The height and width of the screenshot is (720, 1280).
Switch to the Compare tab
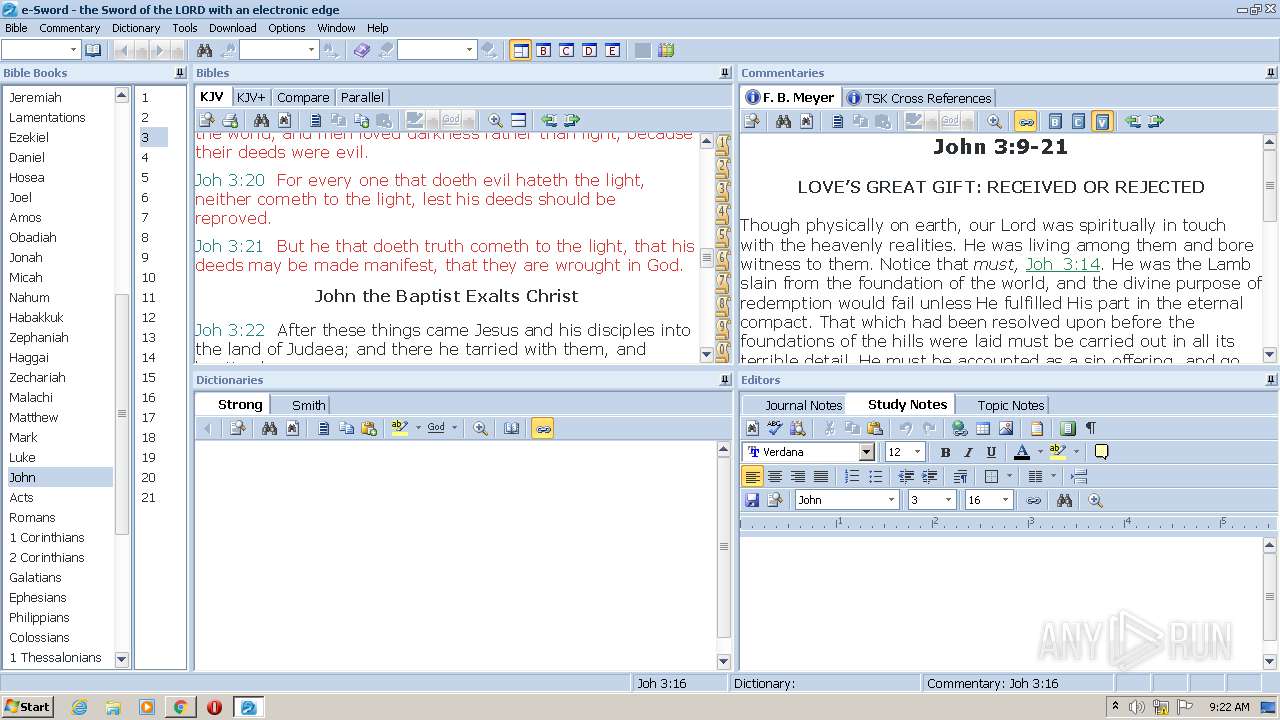[303, 97]
